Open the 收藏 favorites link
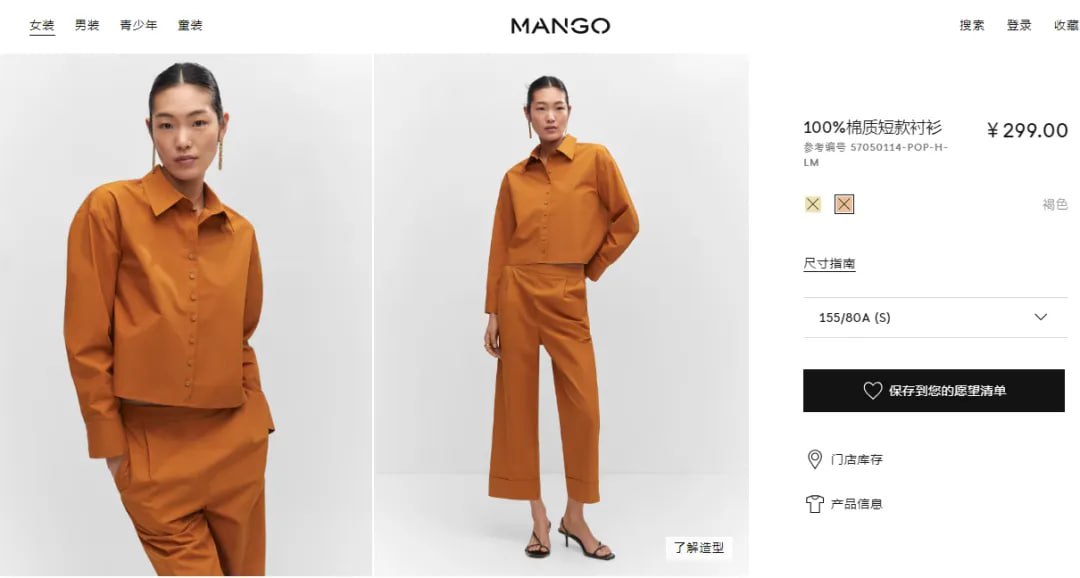The height and width of the screenshot is (578, 1080). pos(1066,25)
